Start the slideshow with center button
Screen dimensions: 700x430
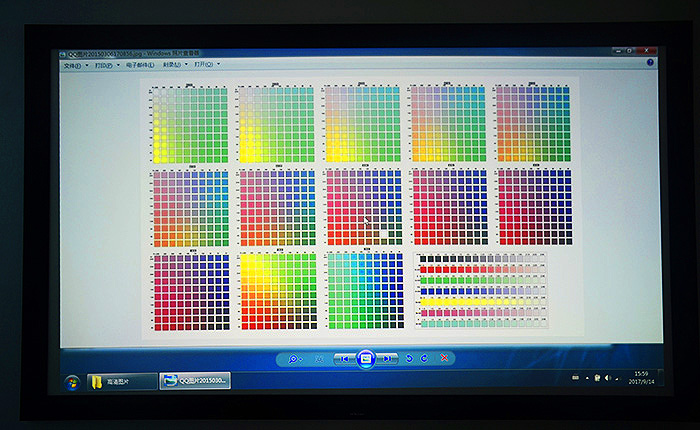pos(365,358)
